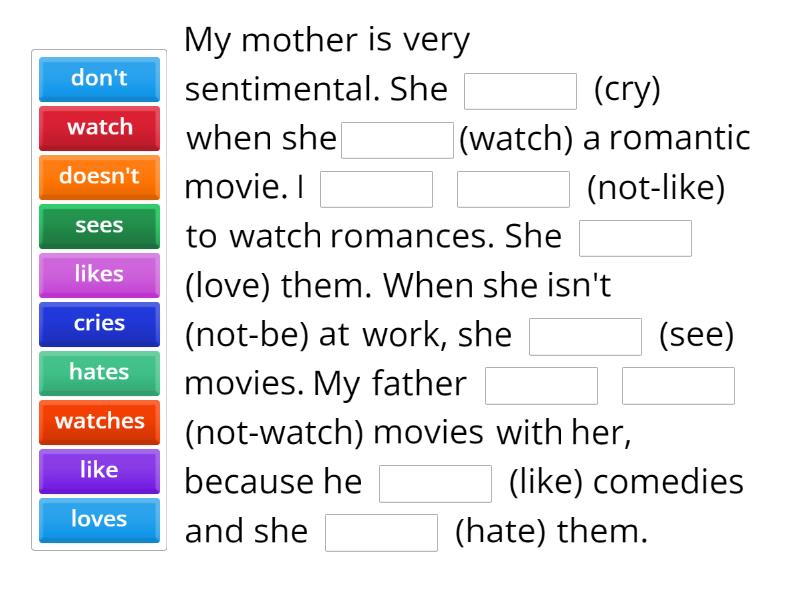Click the blank right before (not-like)
The image size is (800, 600).
tap(513, 189)
